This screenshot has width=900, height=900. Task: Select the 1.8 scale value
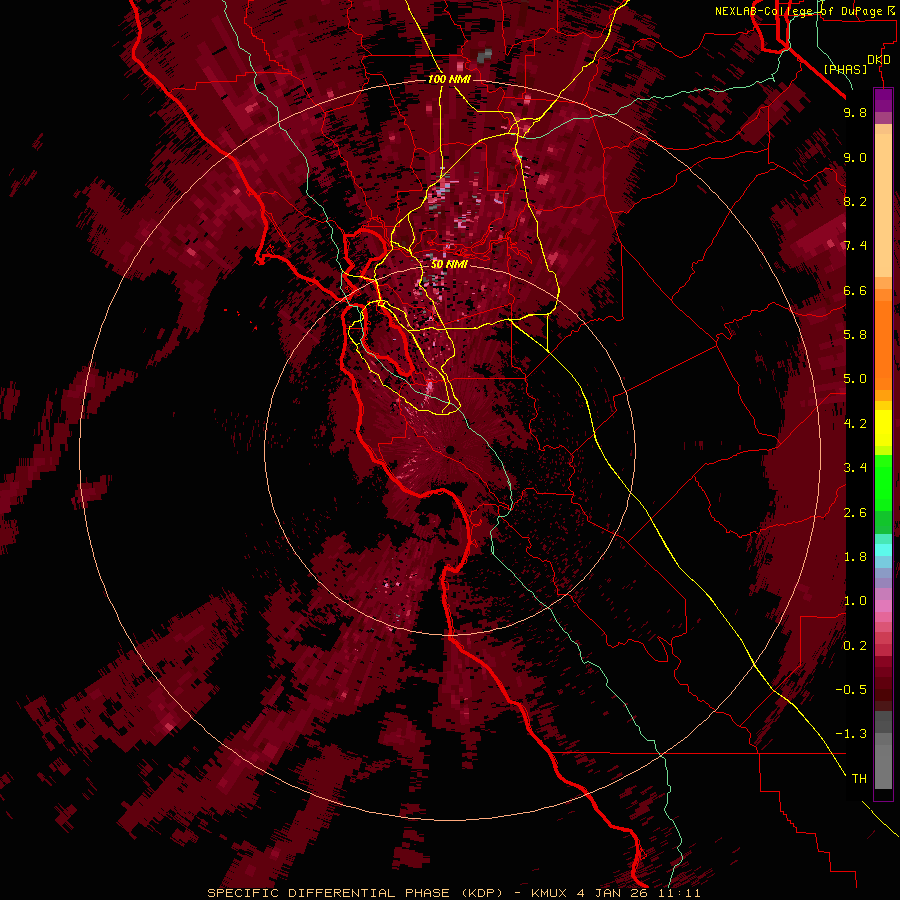pyautogui.click(x=855, y=557)
